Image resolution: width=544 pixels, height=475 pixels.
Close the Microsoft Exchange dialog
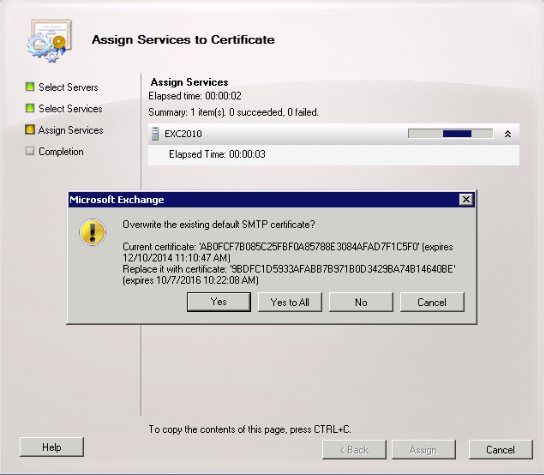(466, 200)
